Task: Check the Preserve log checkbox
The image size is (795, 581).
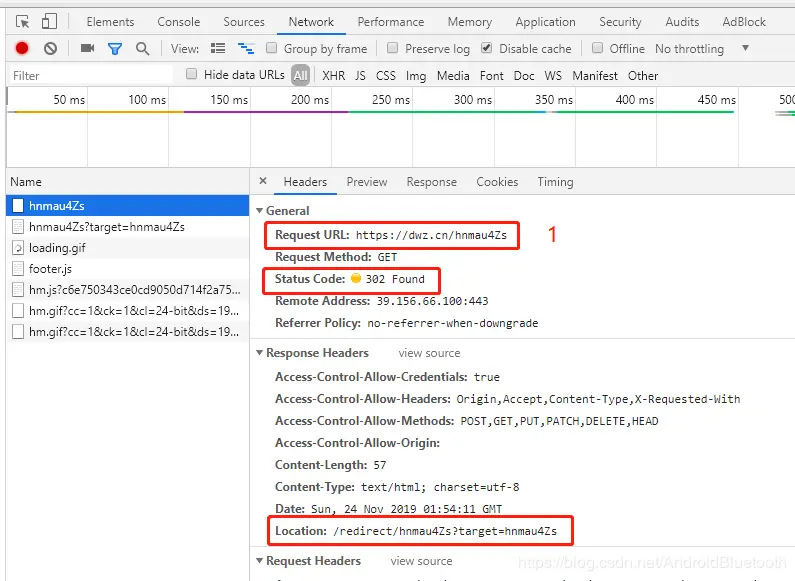Action: pos(392,48)
